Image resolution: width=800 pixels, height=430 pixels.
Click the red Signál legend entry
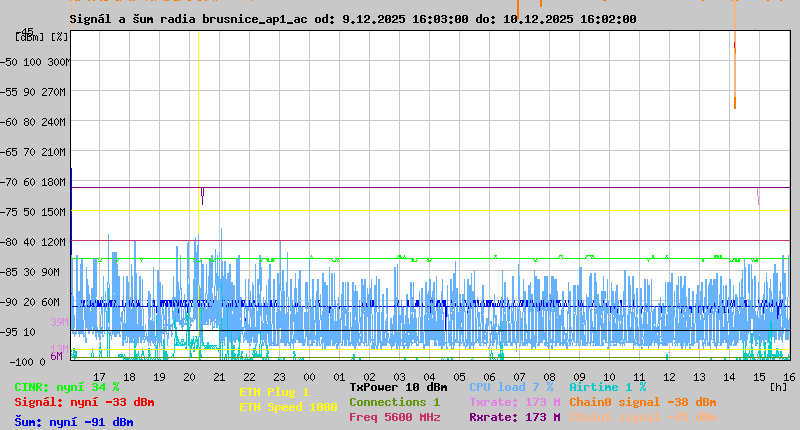point(84,402)
